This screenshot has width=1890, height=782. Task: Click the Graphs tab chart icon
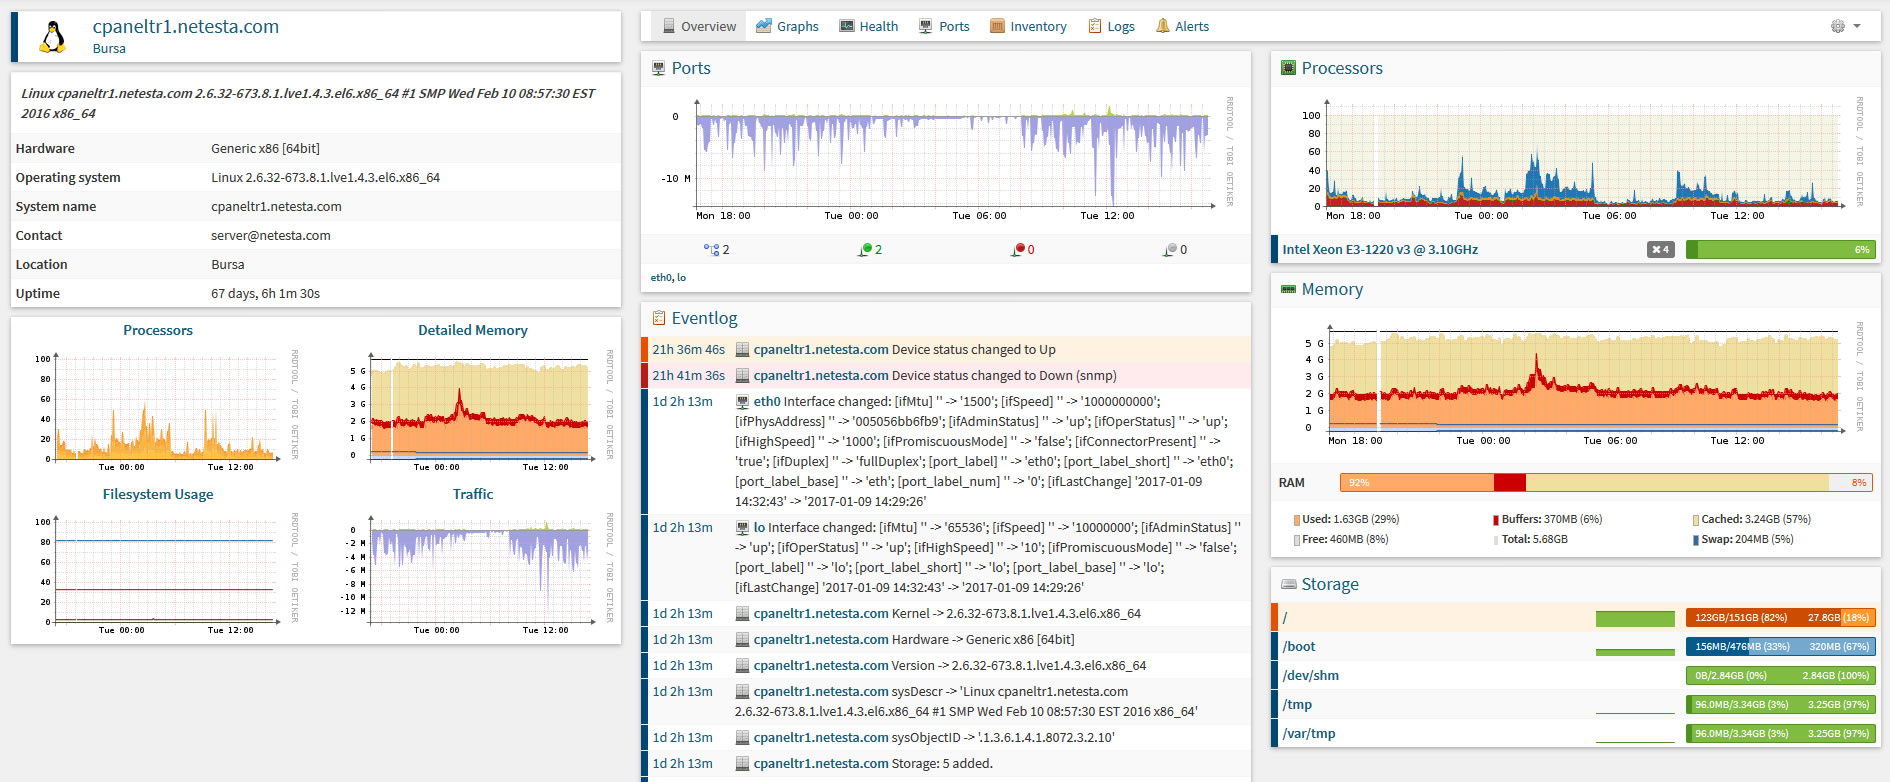coord(764,26)
